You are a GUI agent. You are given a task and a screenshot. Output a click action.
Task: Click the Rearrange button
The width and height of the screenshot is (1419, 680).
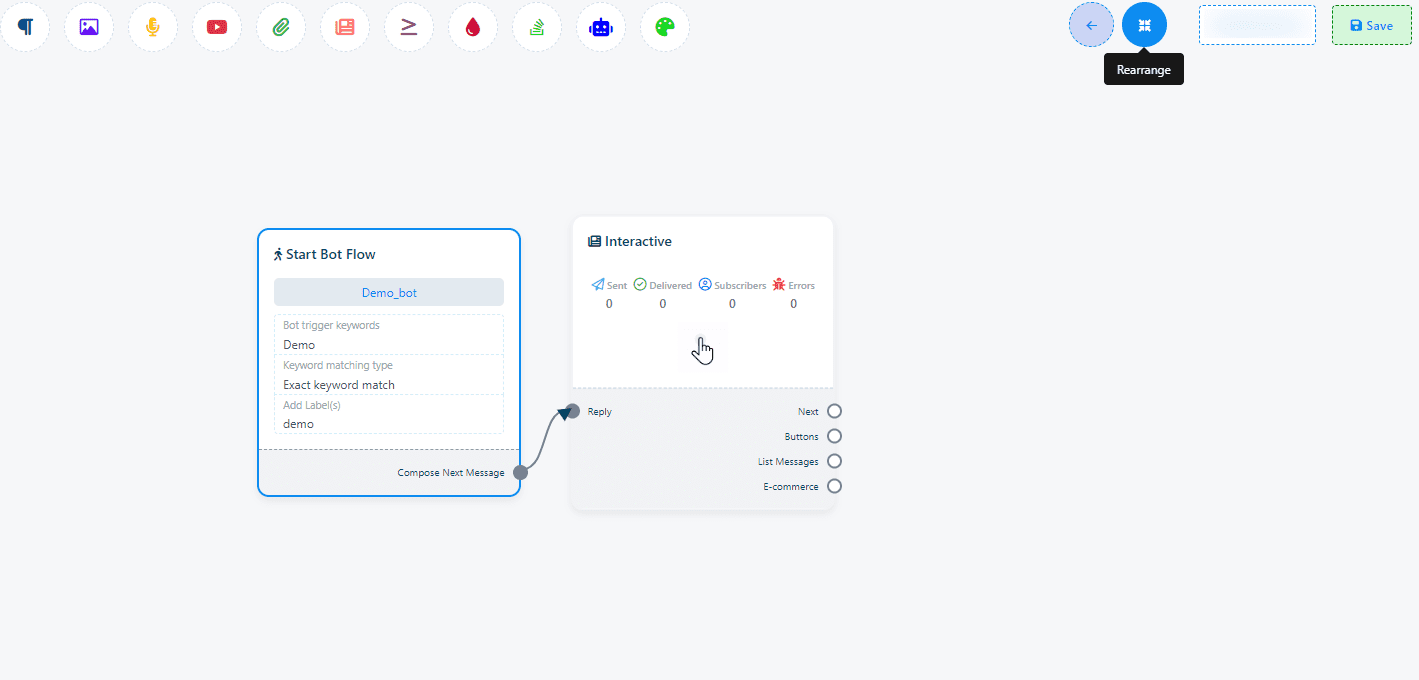click(x=1144, y=25)
